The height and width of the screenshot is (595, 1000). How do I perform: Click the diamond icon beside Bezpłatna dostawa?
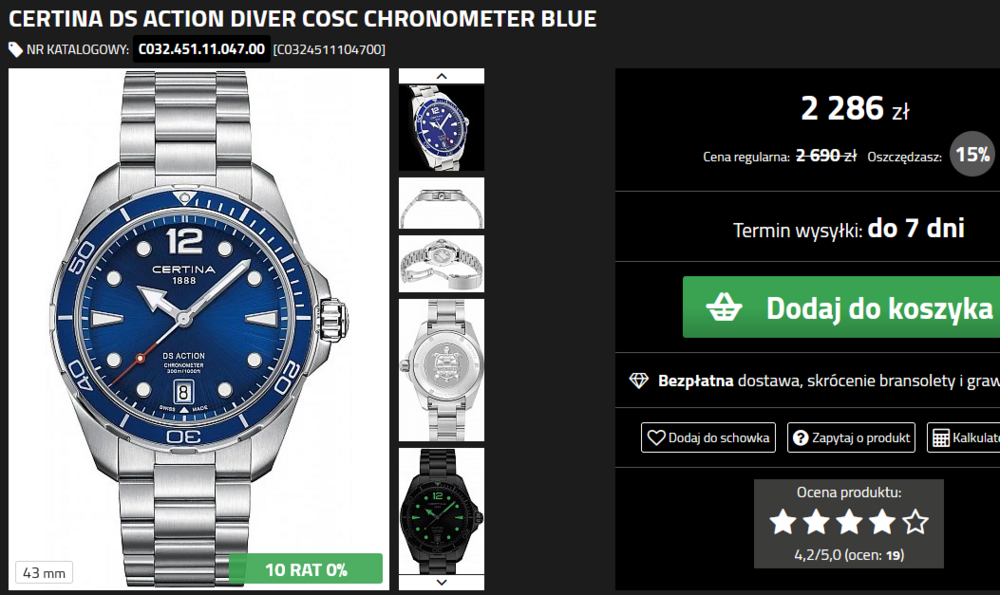point(638,381)
